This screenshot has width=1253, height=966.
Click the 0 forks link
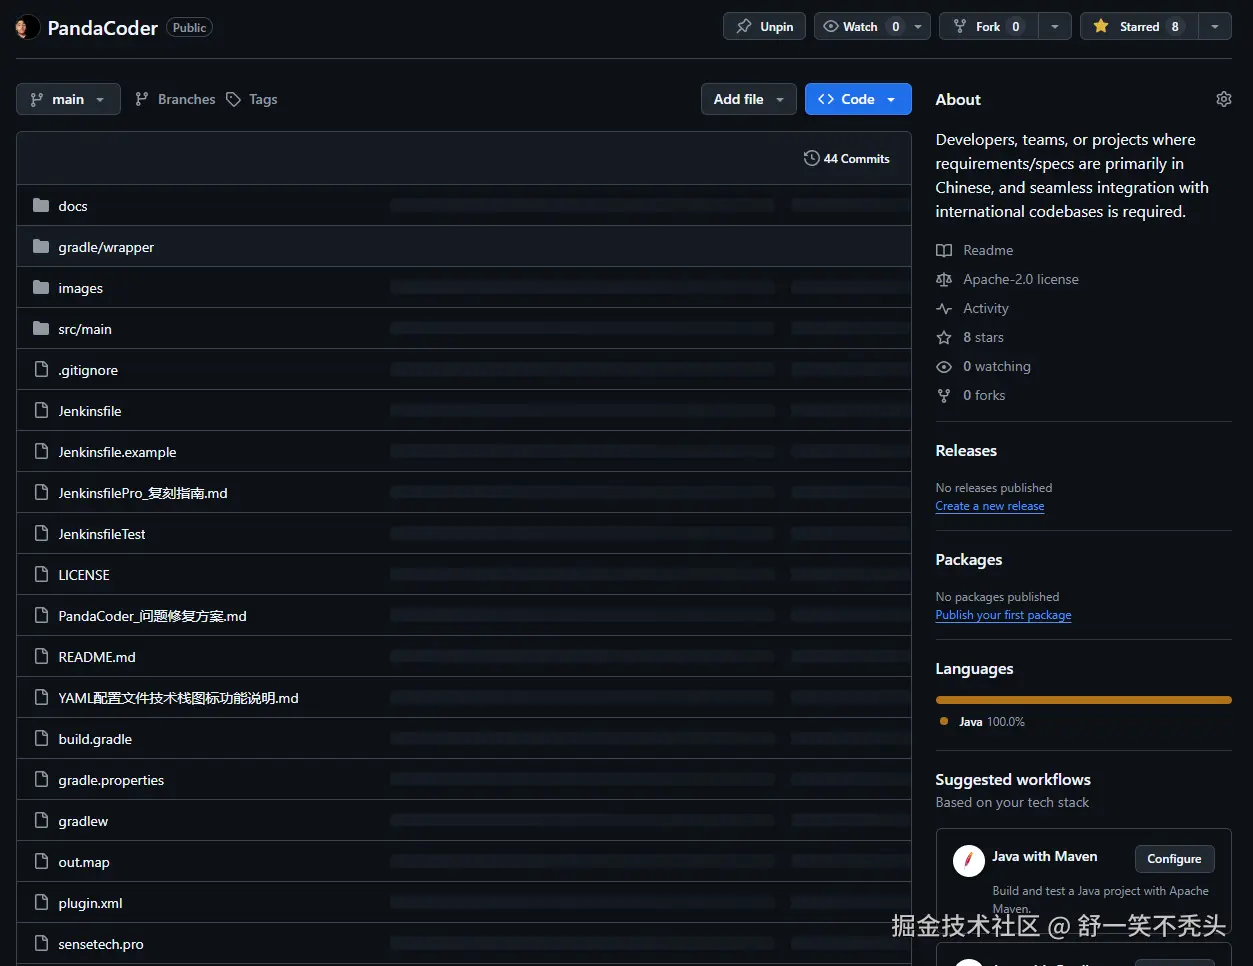984,395
